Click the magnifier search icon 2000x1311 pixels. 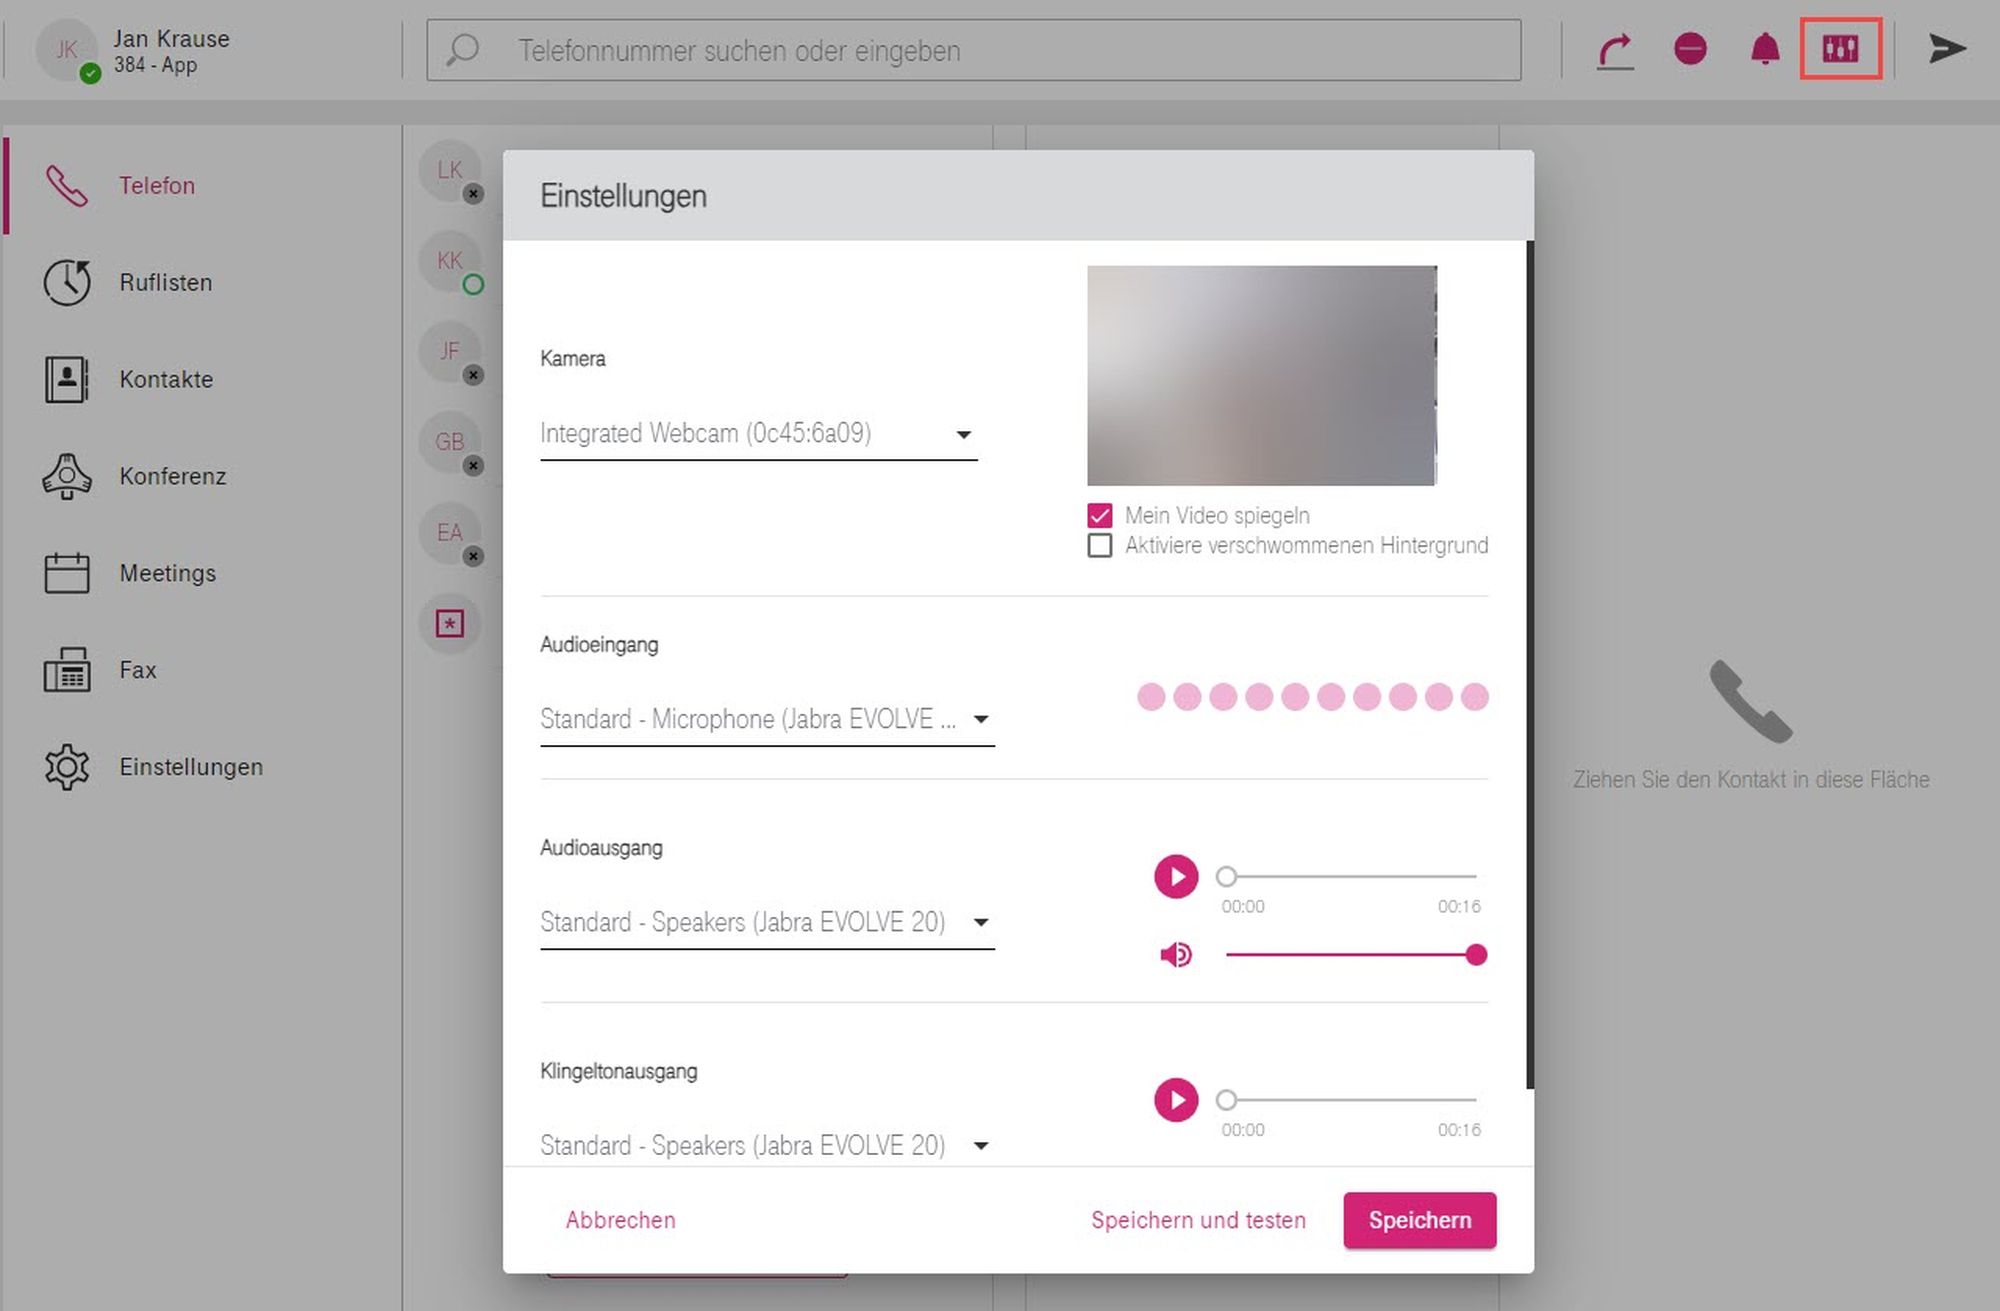click(463, 50)
